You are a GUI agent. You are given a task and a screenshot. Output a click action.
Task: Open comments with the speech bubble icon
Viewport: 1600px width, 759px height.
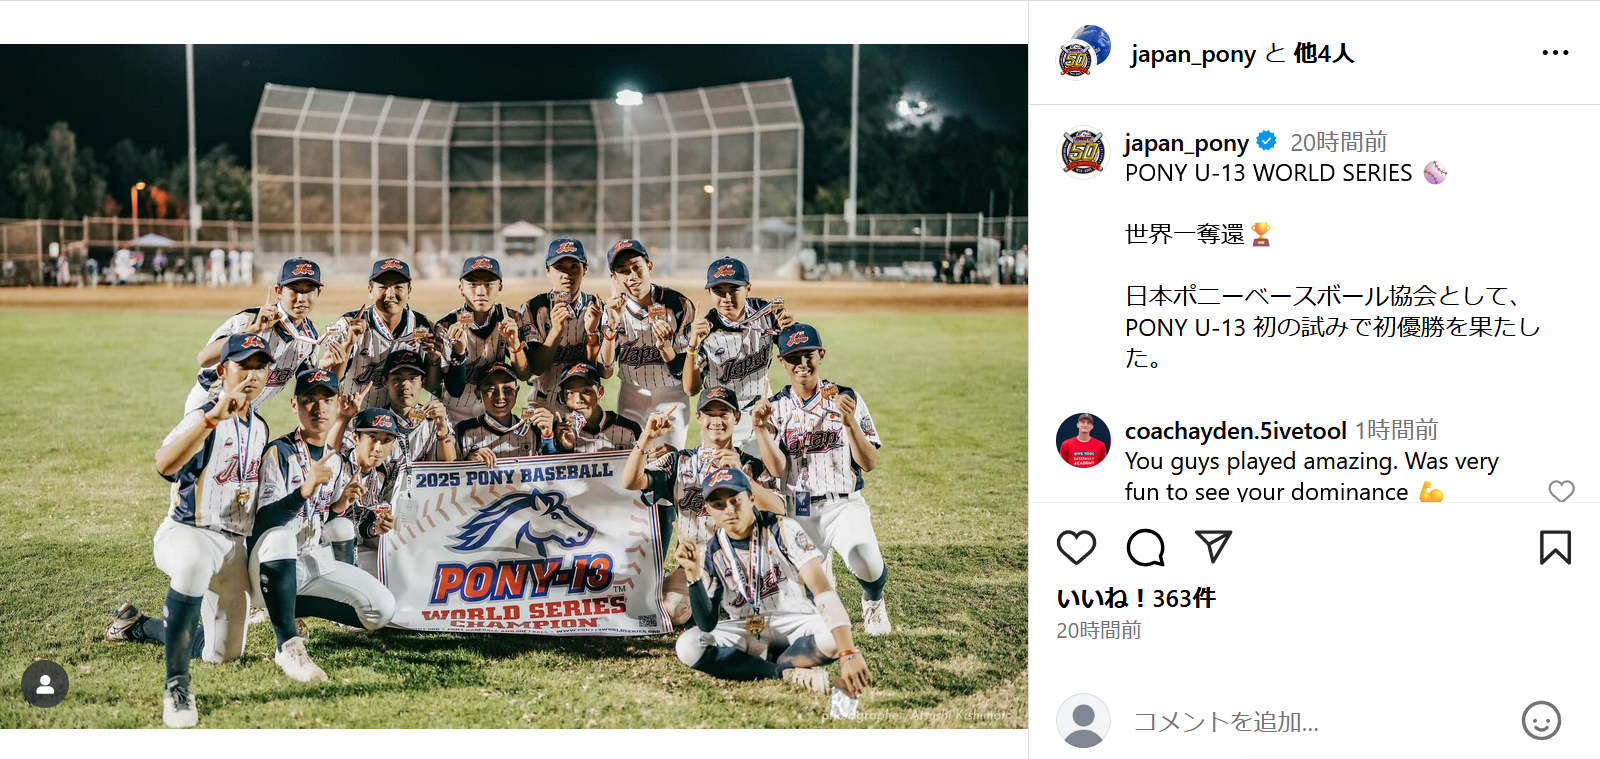pyautogui.click(x=1145, y=547)
